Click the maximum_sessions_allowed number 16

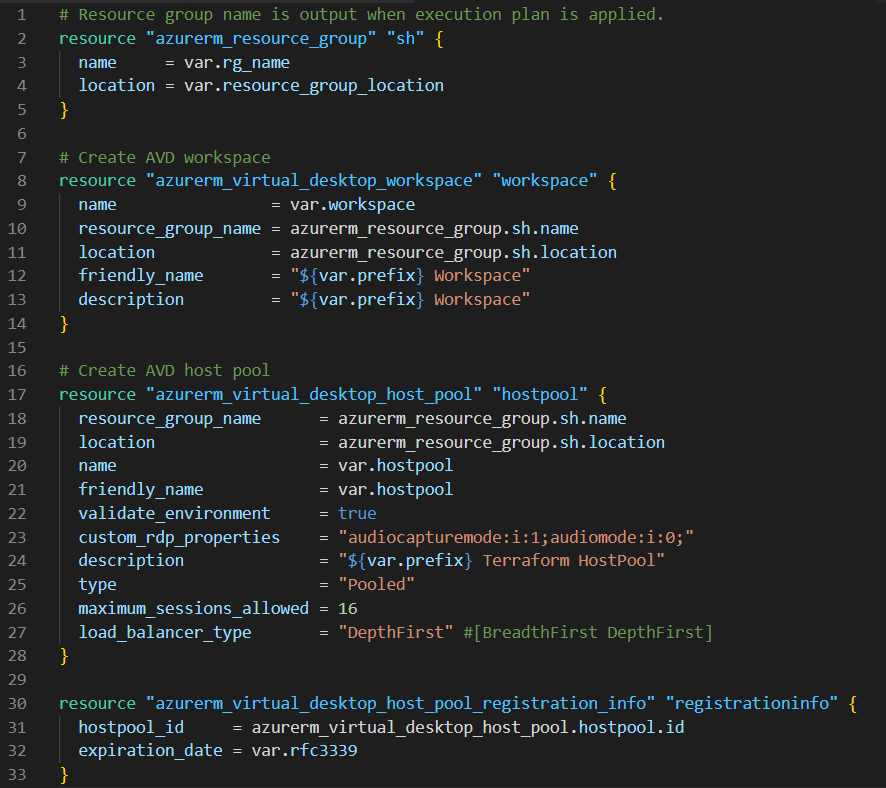[347, 608]
